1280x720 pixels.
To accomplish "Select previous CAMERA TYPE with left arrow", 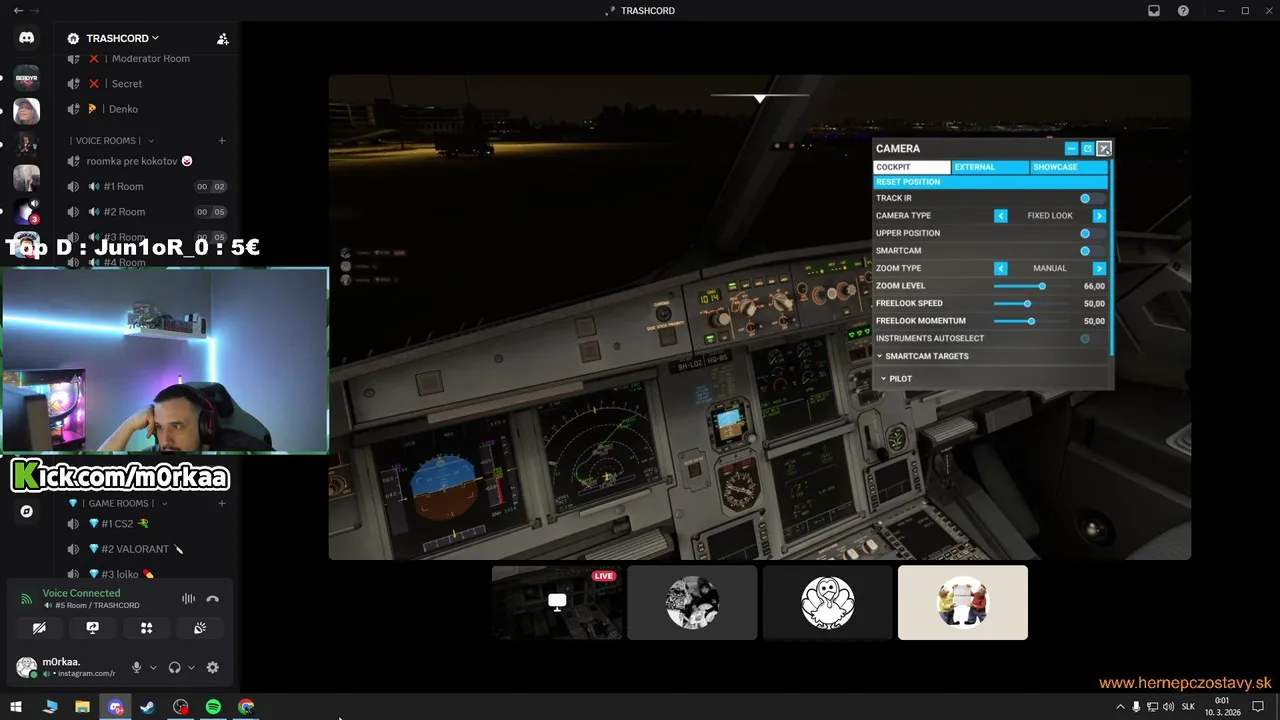I will (x=1000, y=216).
